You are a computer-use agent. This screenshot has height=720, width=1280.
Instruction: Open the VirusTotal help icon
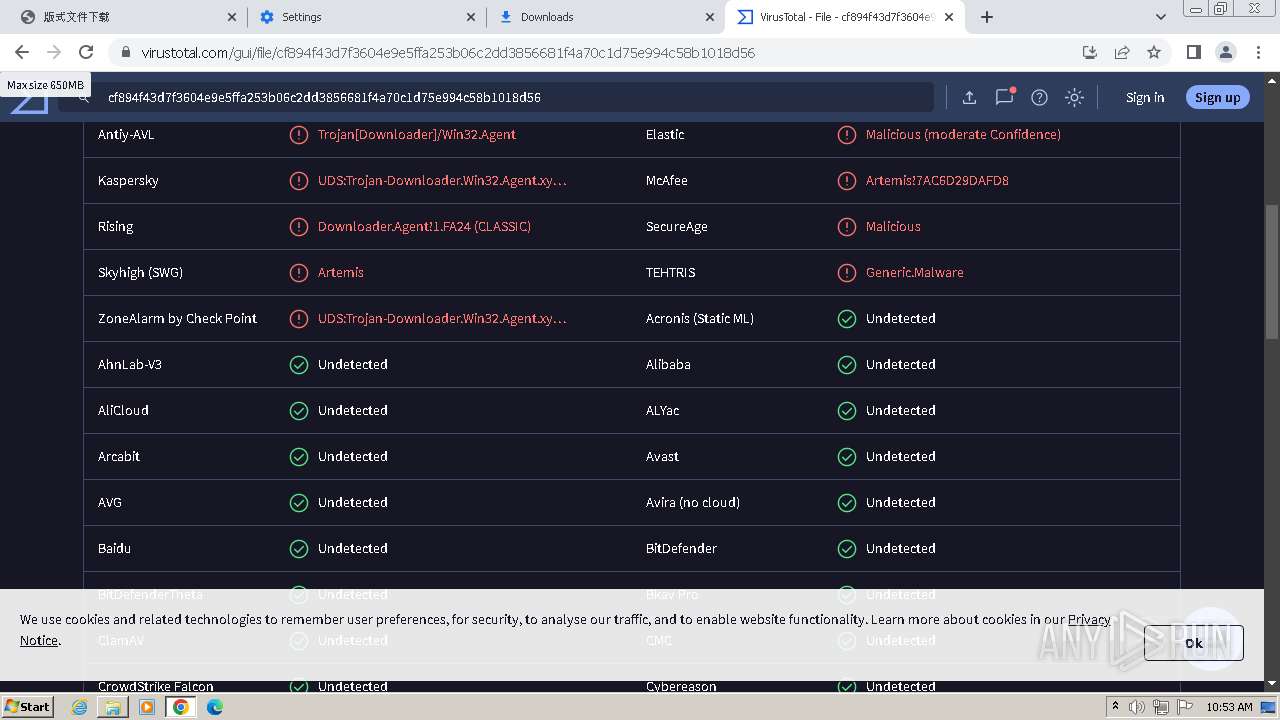pos(1039,97)
